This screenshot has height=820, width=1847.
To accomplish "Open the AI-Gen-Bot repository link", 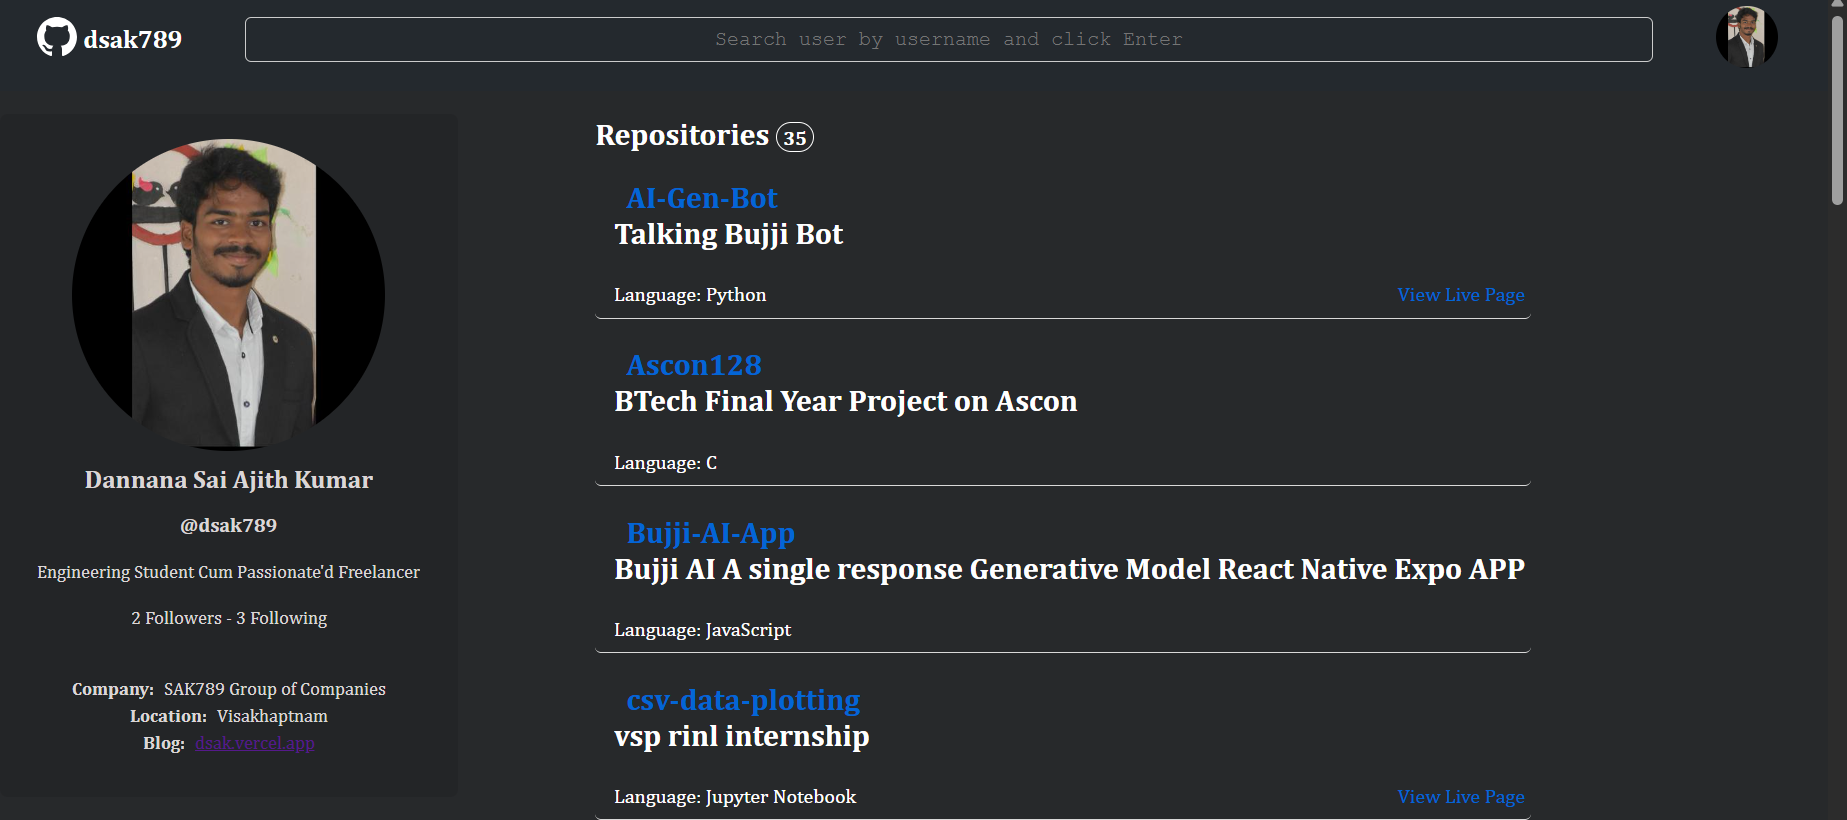I will pyautogui.click(x=701, y=198).
